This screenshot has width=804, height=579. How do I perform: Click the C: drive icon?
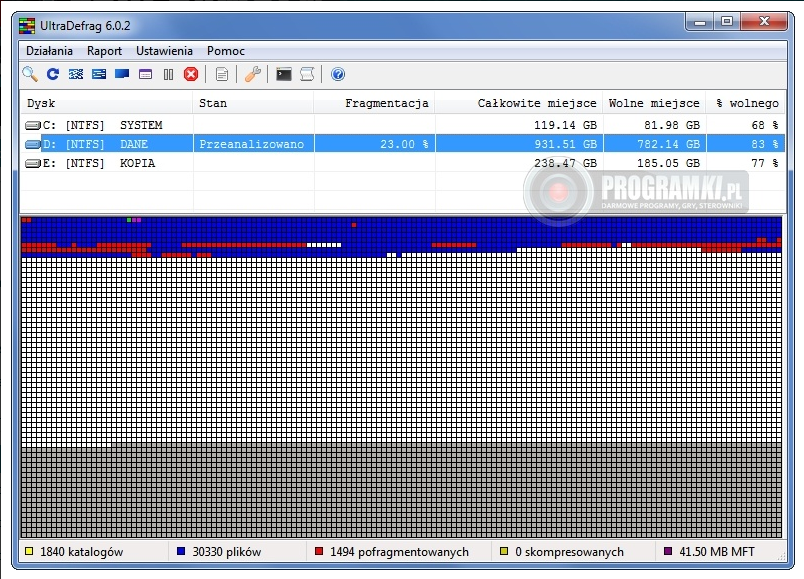(x=33, y=125)
